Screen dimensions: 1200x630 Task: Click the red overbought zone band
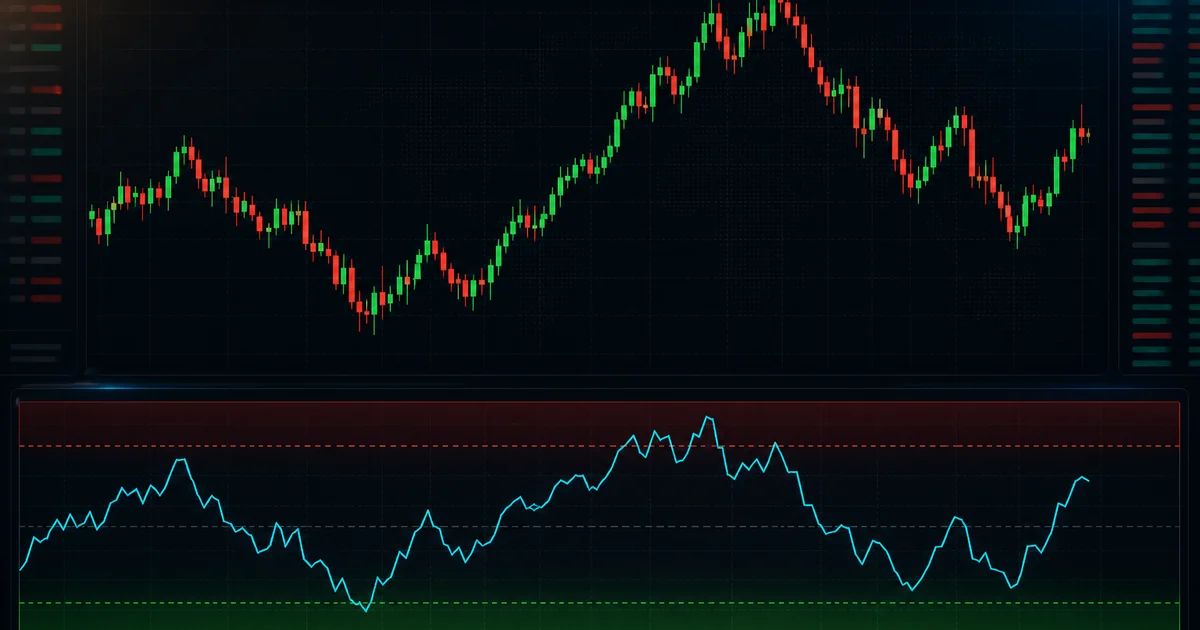599,424
